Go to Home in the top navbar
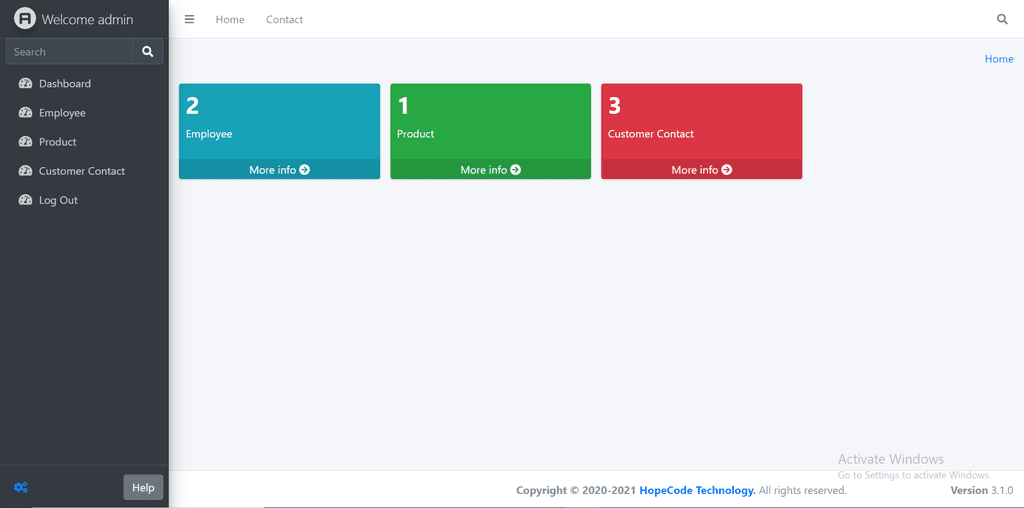Screen dimensions: 1024x508 [x=230, y=20]
